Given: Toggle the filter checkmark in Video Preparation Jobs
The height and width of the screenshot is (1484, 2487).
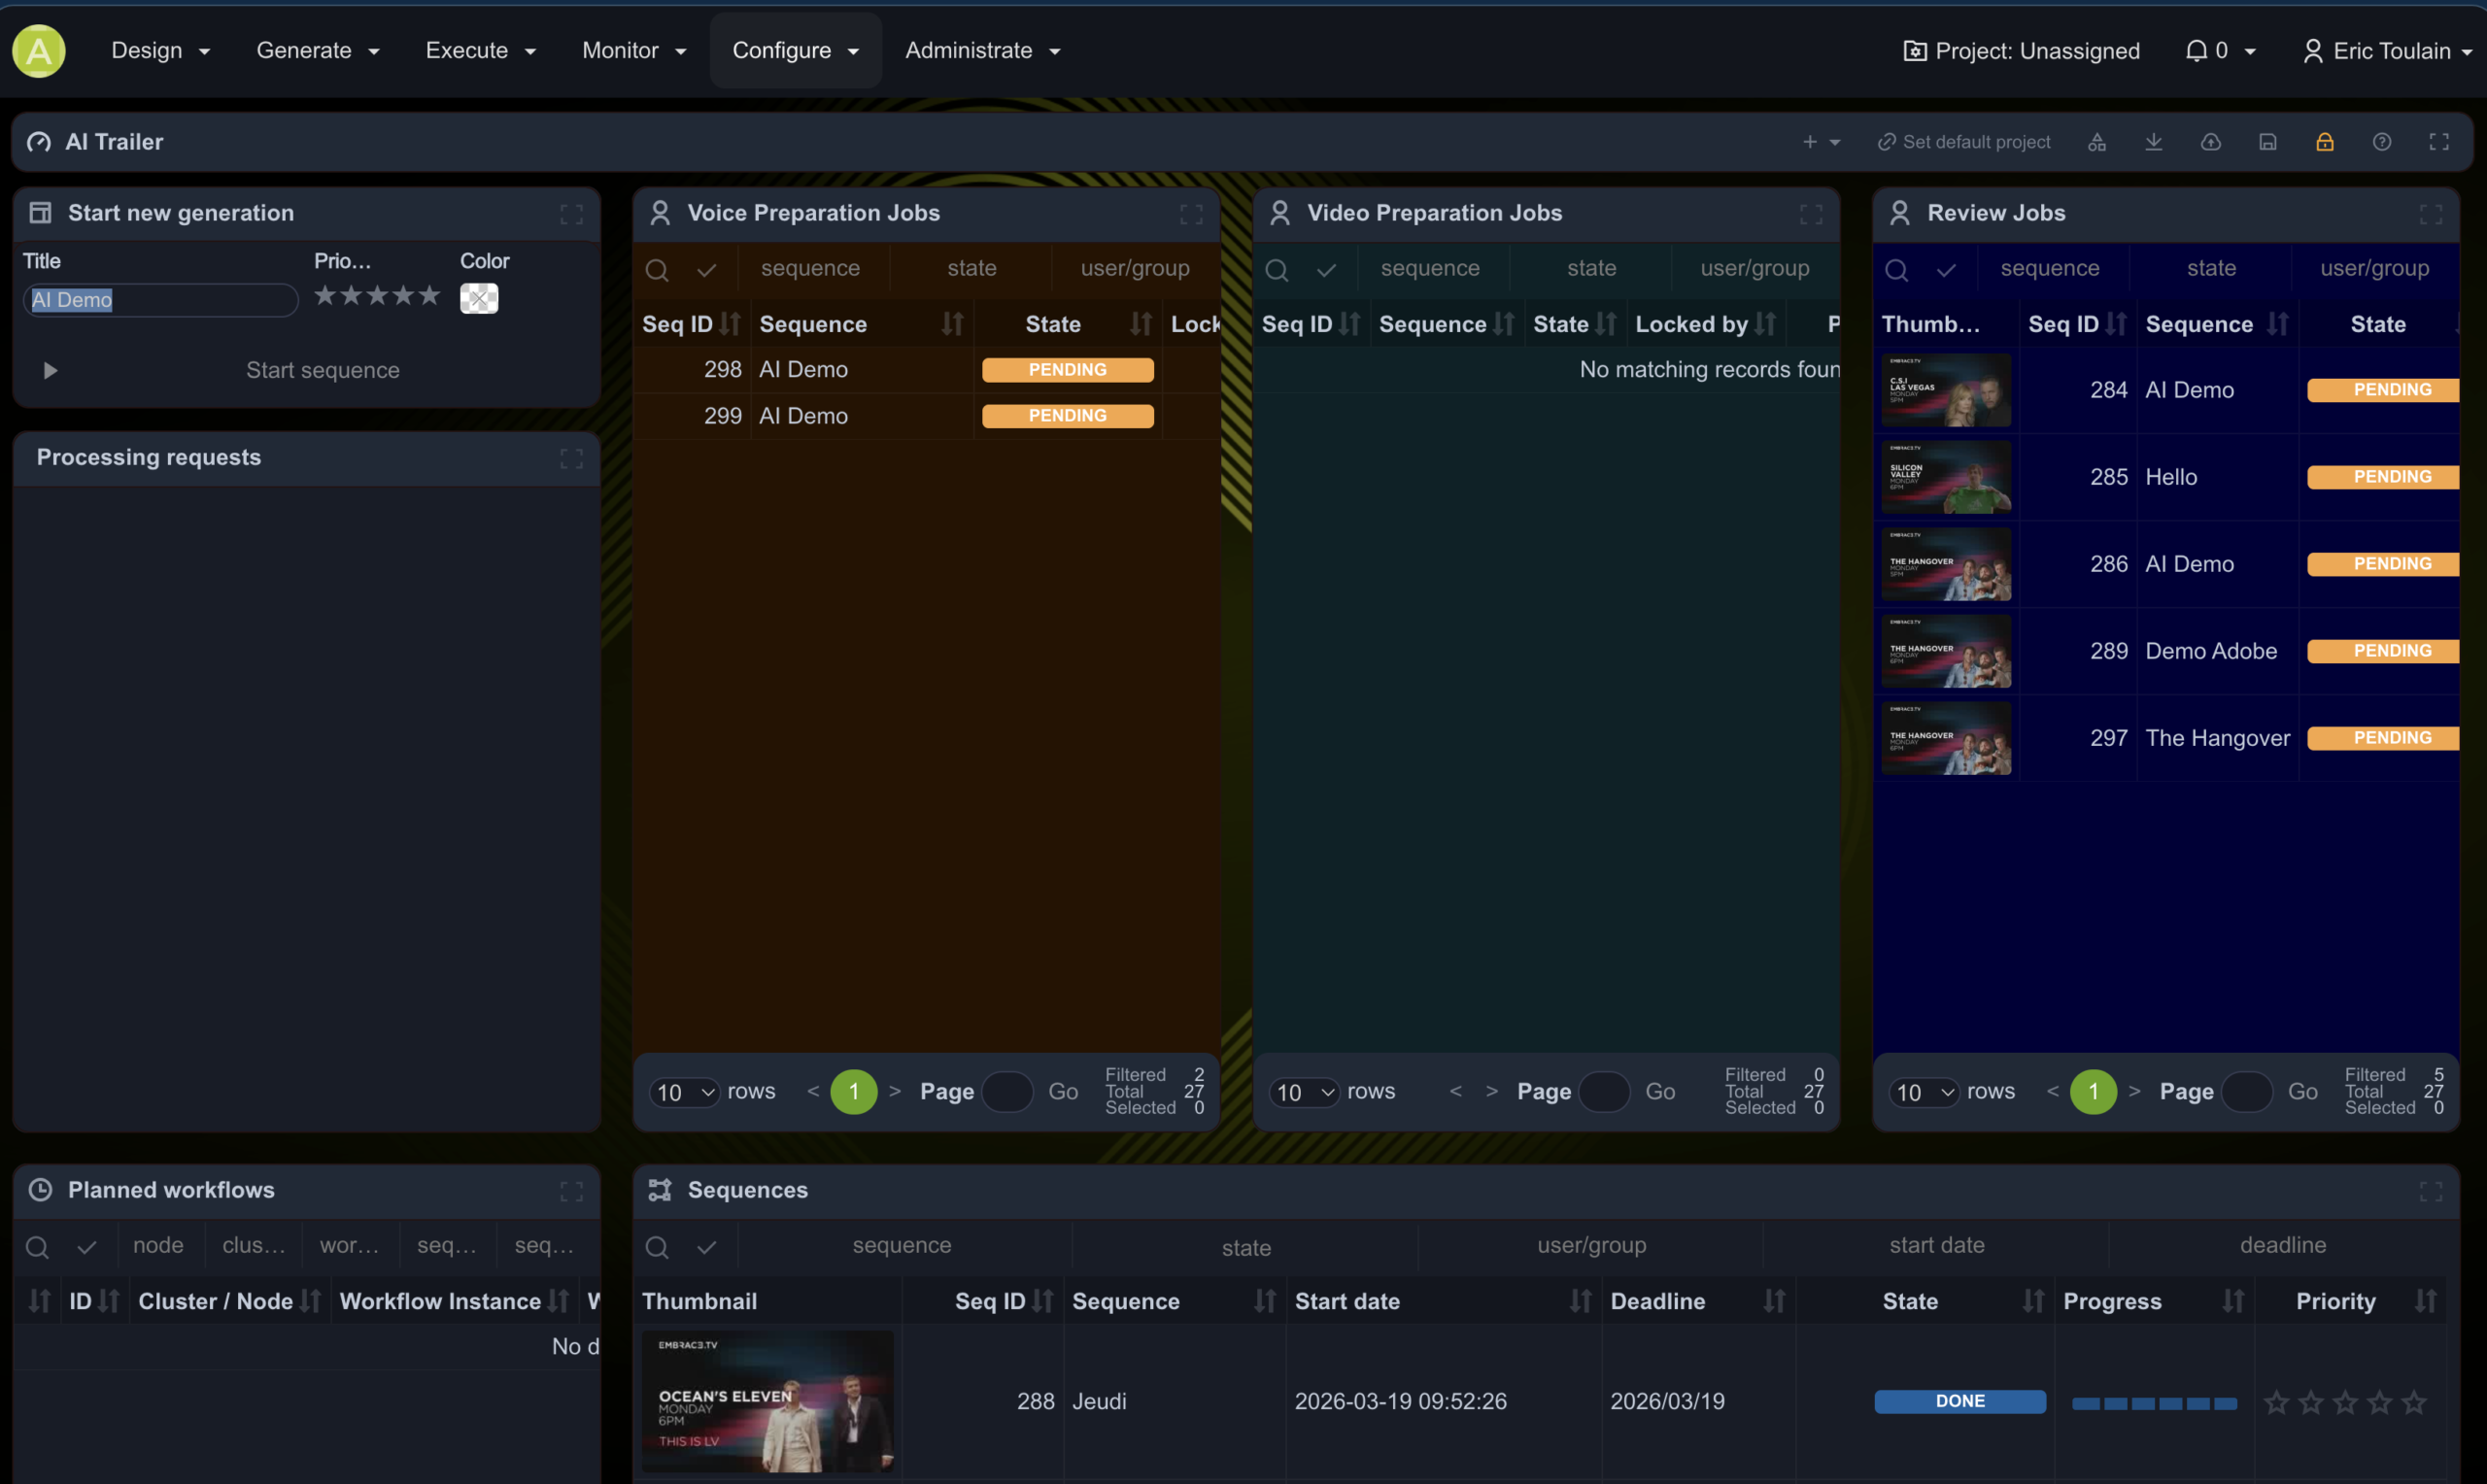Looking at the screenshot, I should click(1327, 270).
